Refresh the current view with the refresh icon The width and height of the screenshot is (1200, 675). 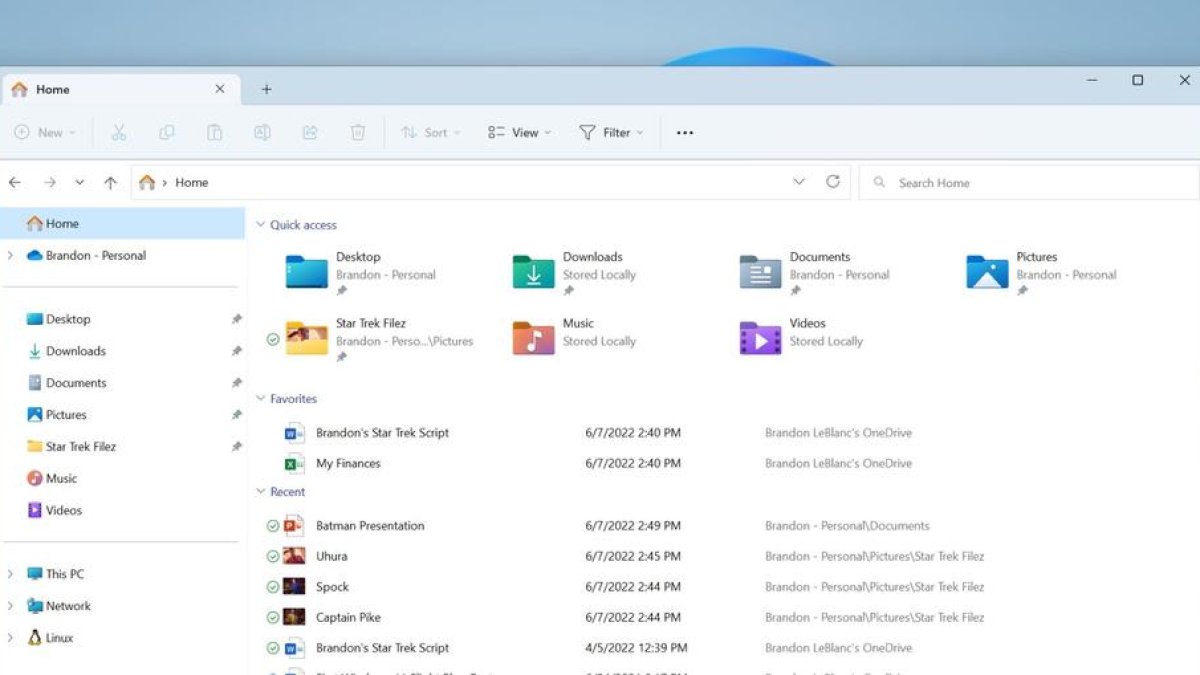coord(833,182)
